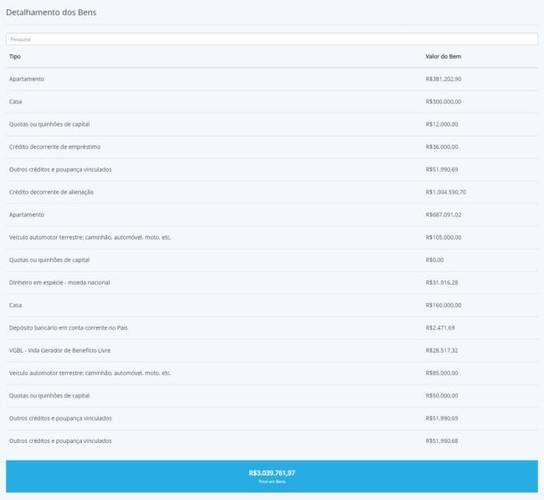The height and width of the screenshot is (500, 544).
Task: Select the Dinheiro em espécie row
Action: click(x=272, y=282)
